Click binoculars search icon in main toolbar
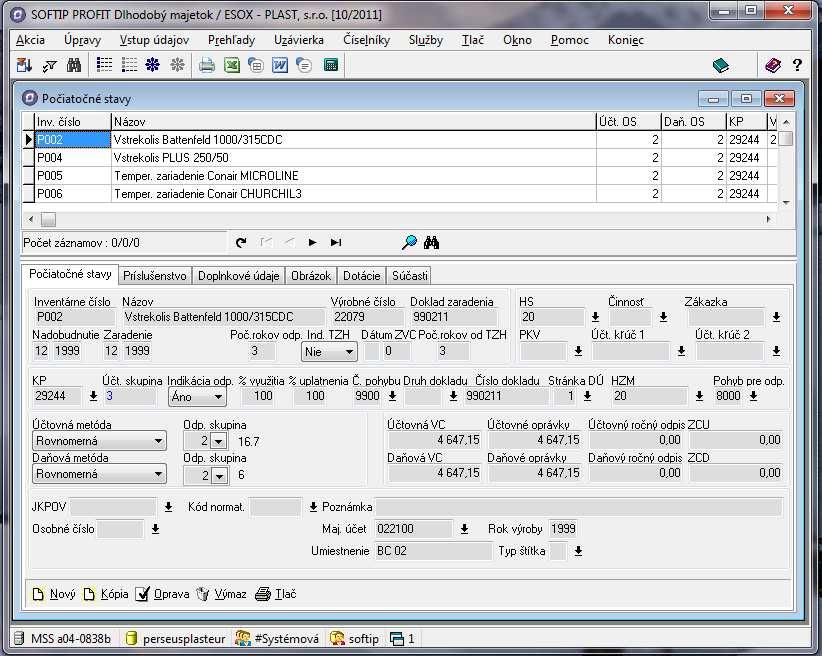Screen dimensions: 822x656 pos(74,65)
